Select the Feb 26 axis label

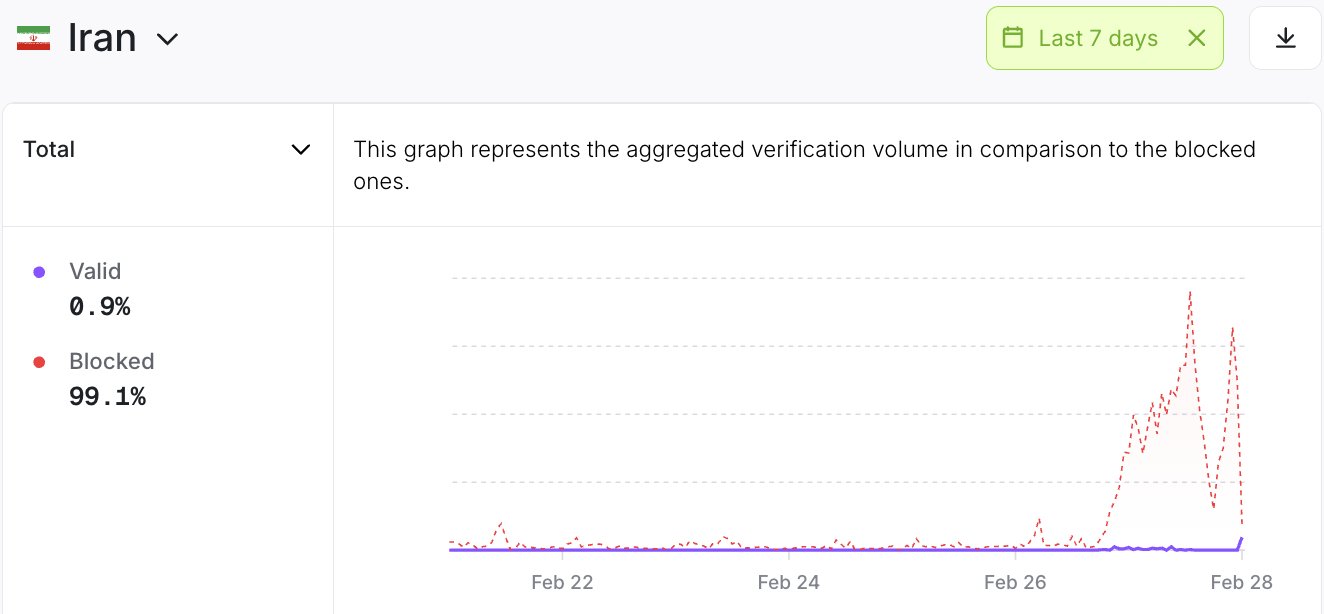click(x=1015, y=583)
